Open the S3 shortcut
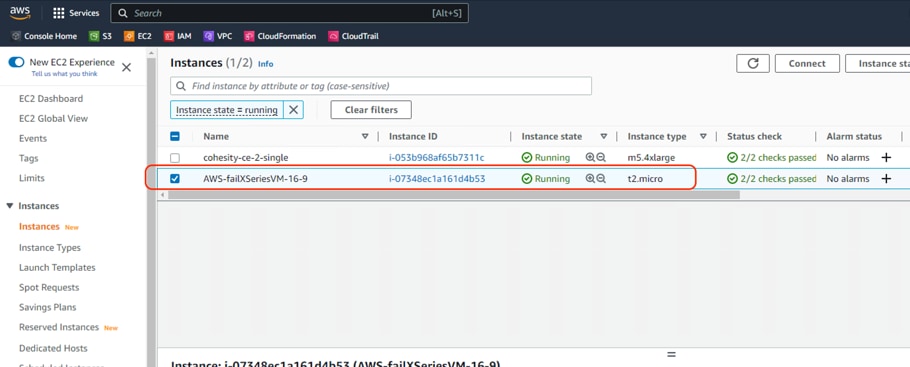This screenshot has width=910, height=367. click(100, 36)
